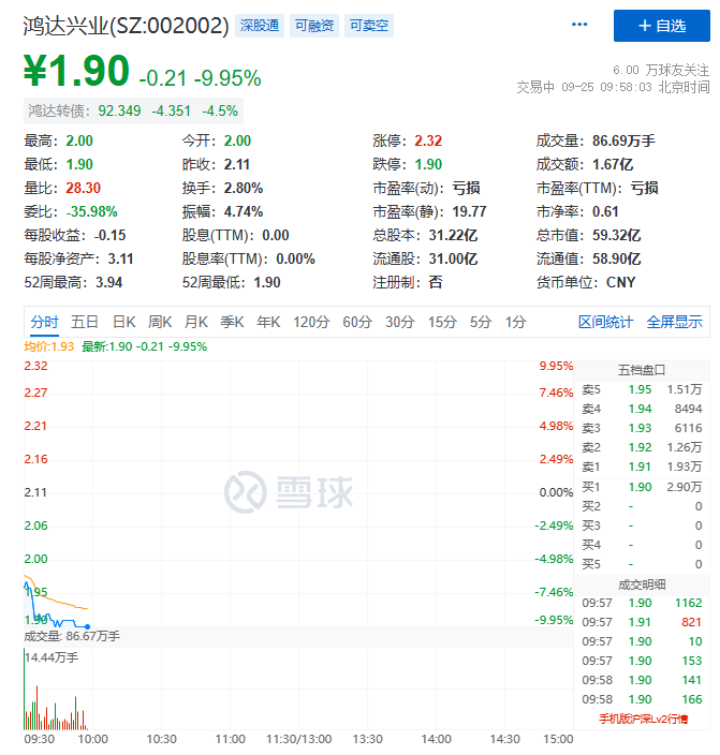
Task: Click the 卖2 row priced 1.92
Action: pos(641,447)
